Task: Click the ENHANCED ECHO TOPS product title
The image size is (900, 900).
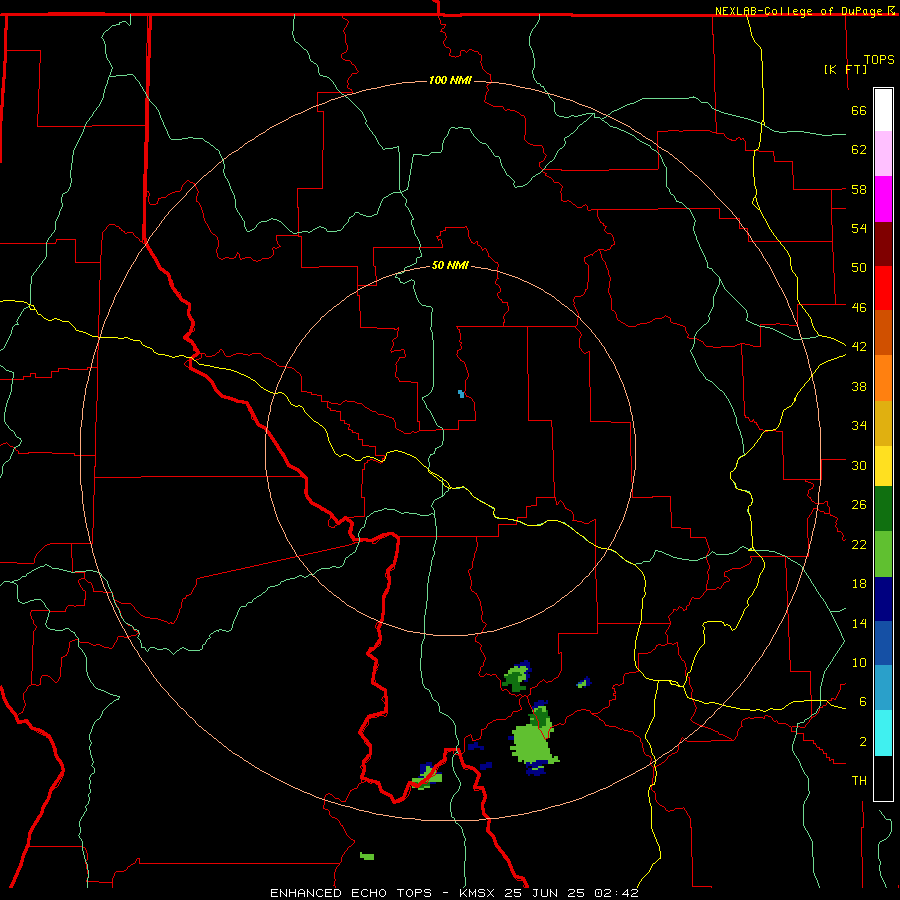Action: click(x=351, y=893)
